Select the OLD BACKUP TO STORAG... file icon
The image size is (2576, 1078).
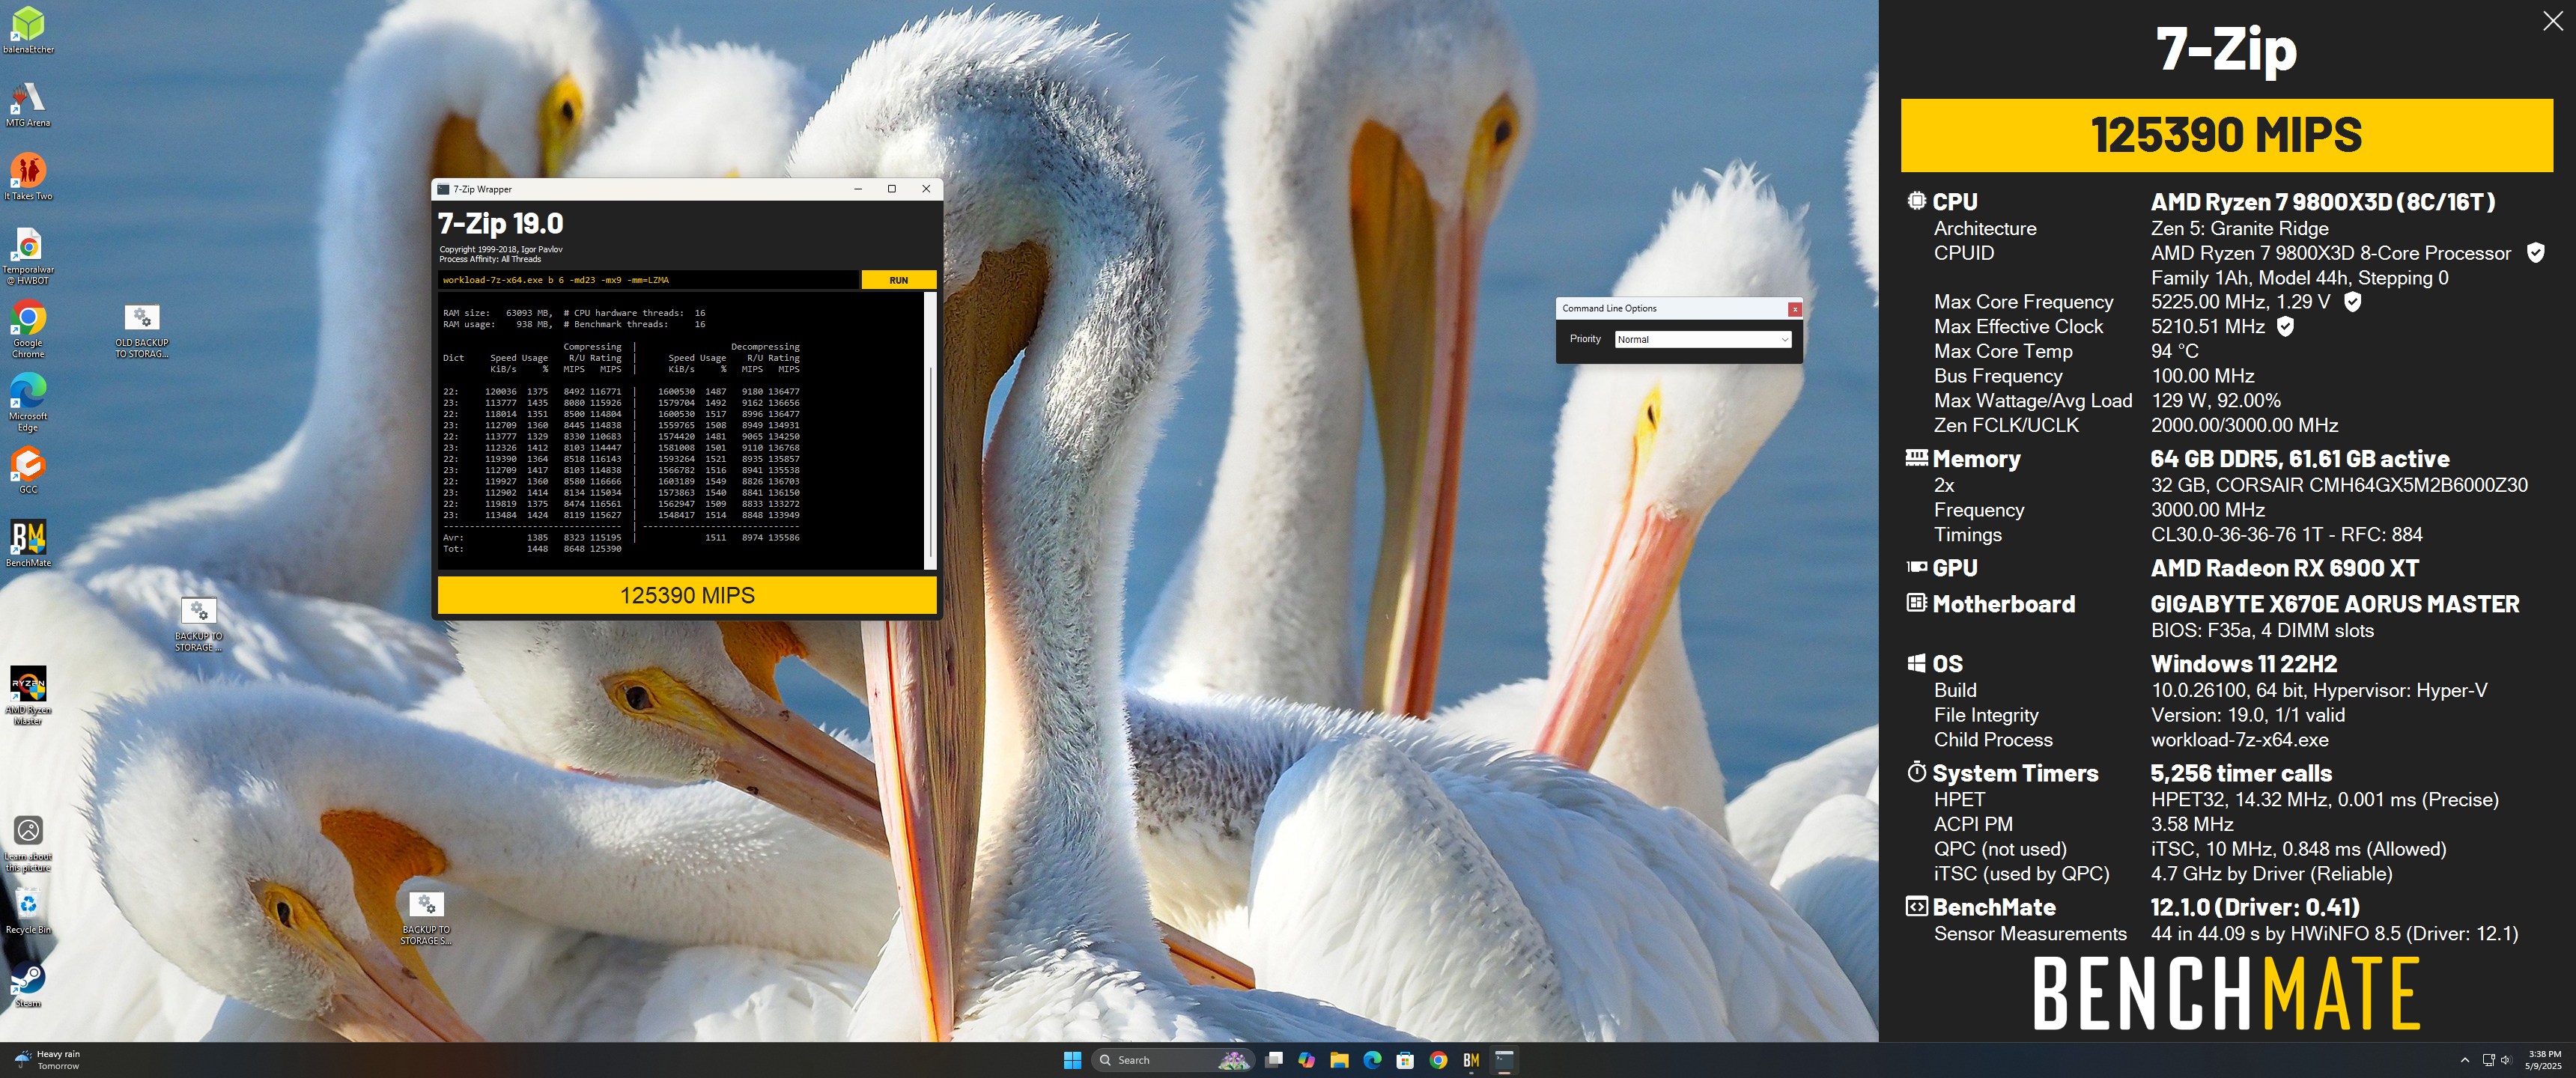(x=142, y=331)
